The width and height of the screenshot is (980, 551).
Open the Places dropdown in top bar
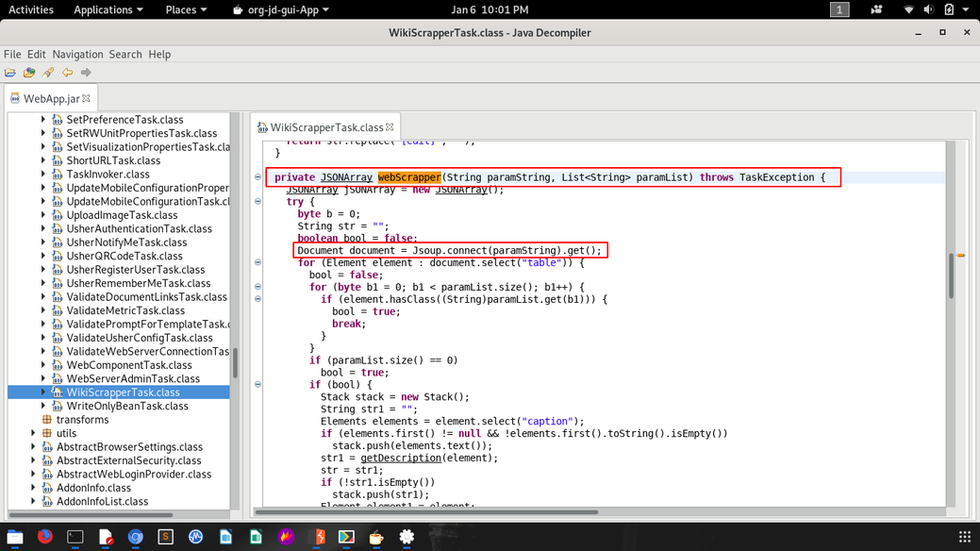[x=186, y=9]
